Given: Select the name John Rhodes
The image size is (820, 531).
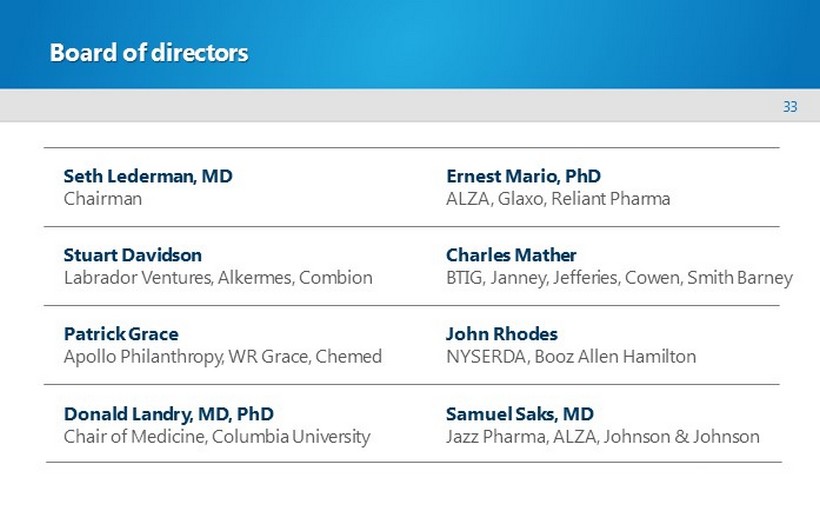Looking at the screenshot, I should coord(502,334).
